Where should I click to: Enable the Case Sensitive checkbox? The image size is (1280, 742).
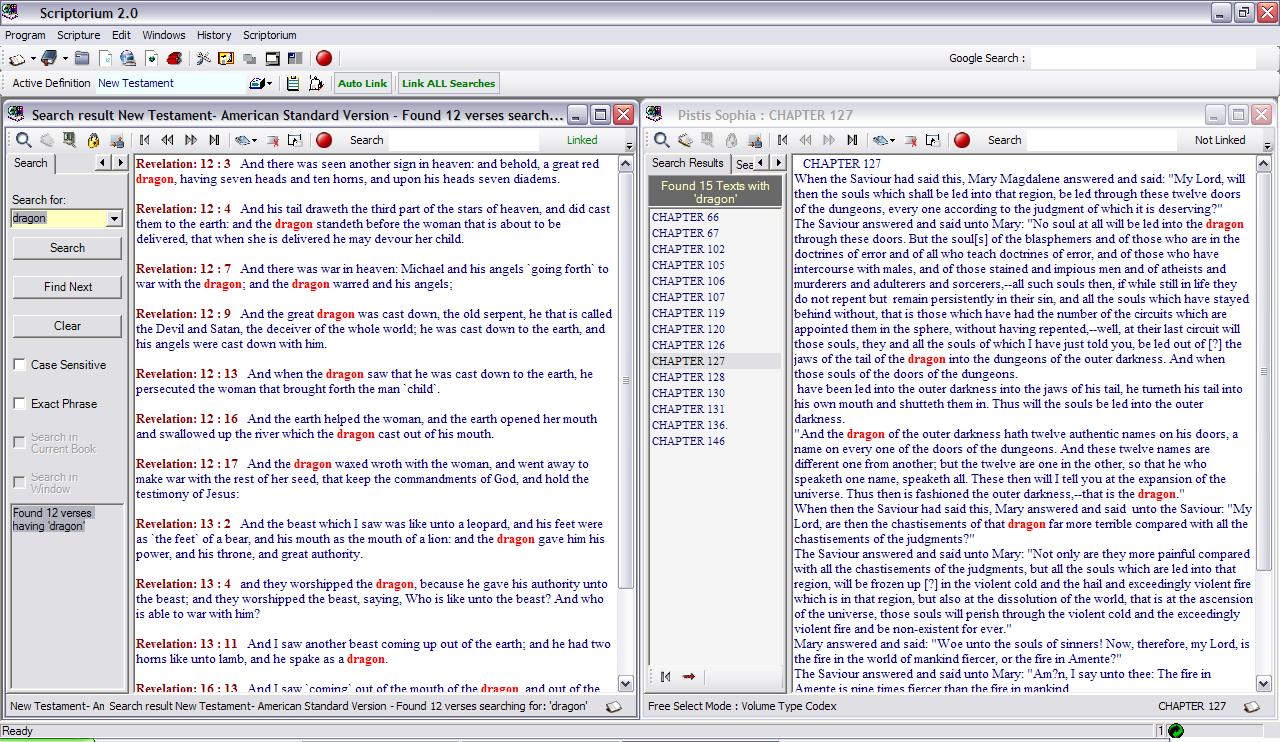[x=20, y=365]
